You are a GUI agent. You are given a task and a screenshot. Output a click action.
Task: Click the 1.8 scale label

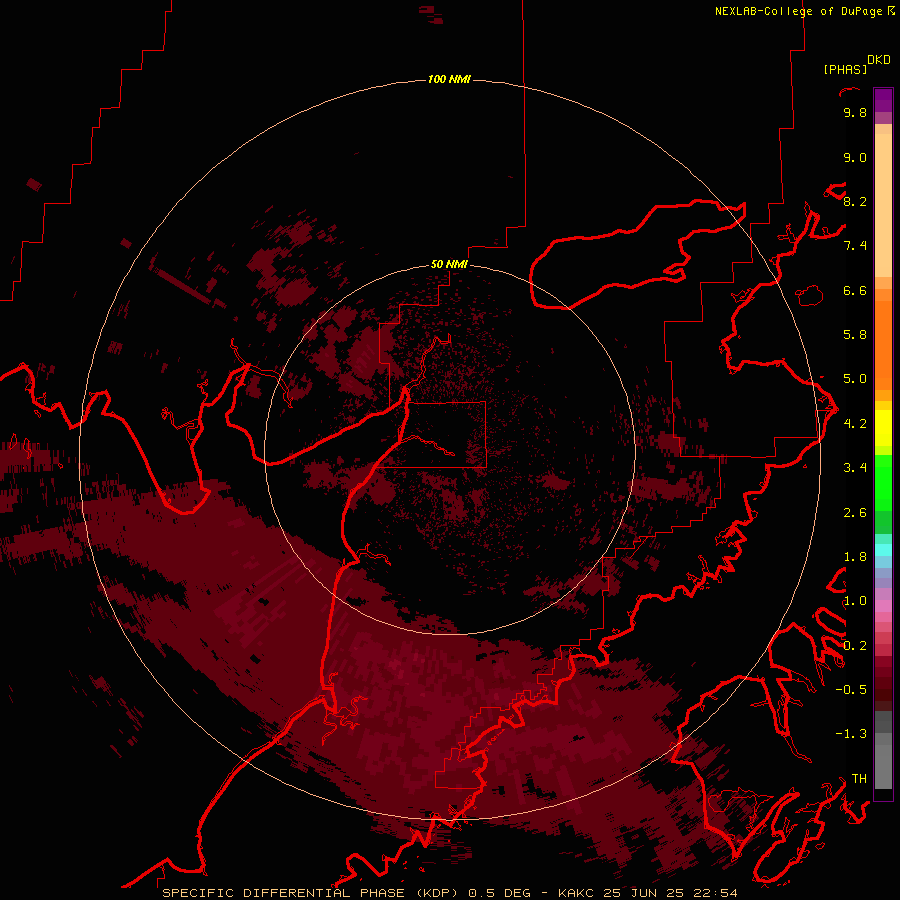(x=855, y=557)
